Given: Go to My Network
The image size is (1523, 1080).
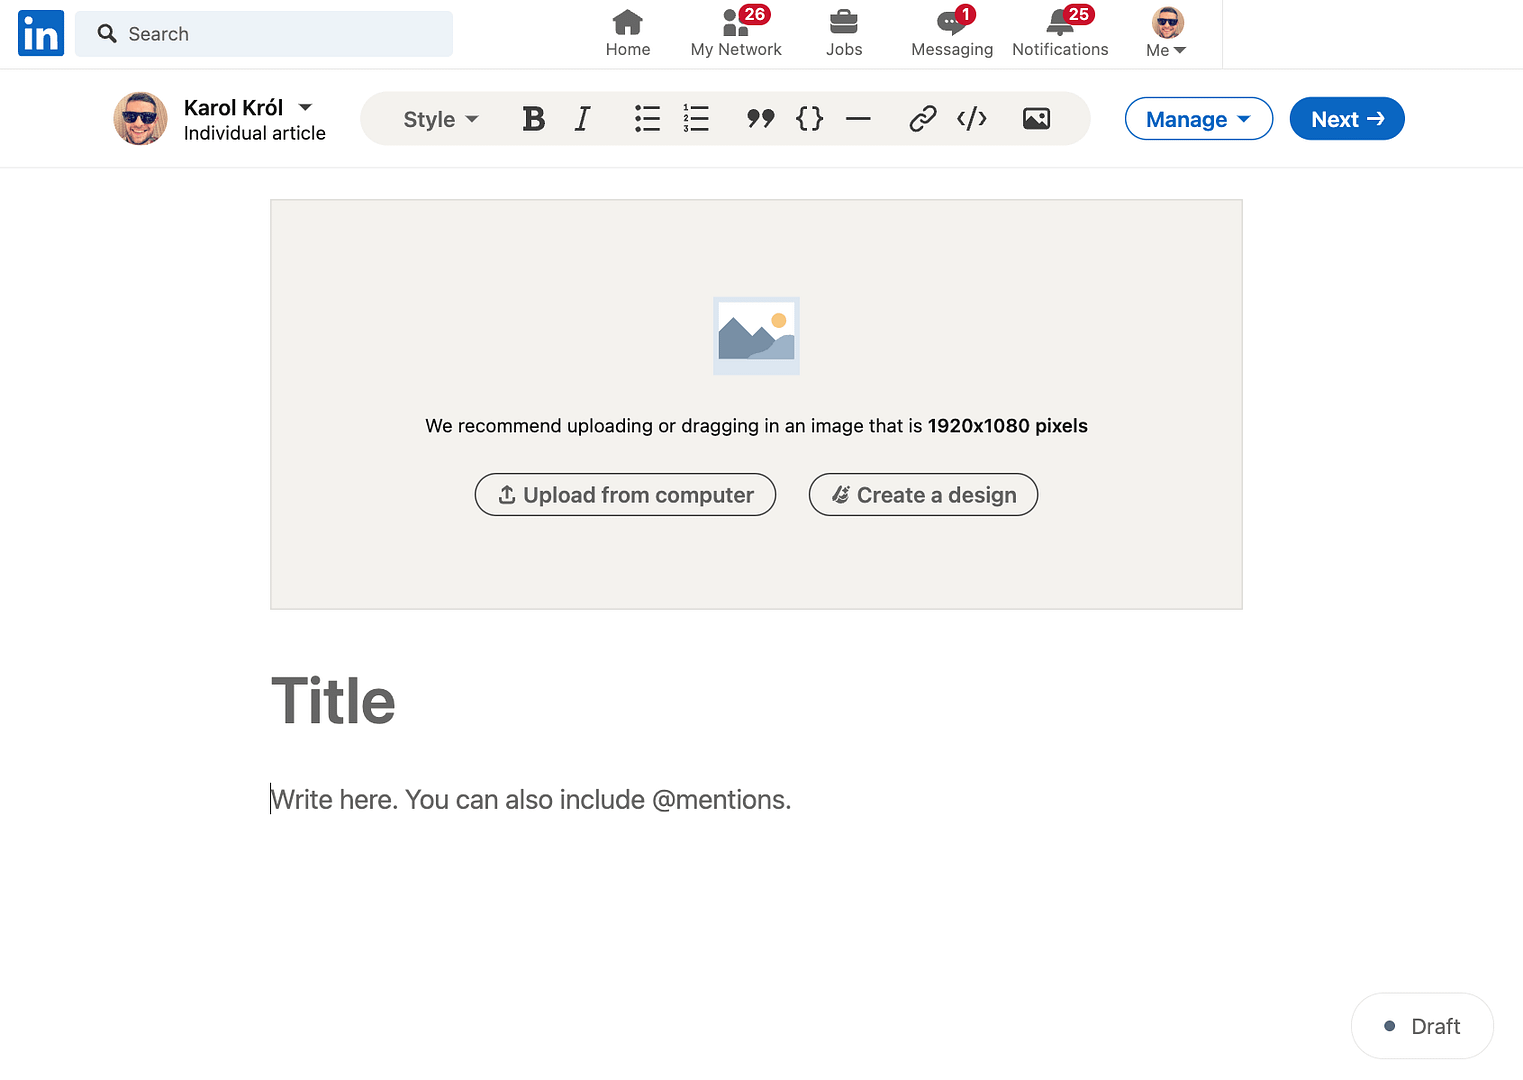Looking at the screenshot, I should pyautogui.click(x=735, y=33).
